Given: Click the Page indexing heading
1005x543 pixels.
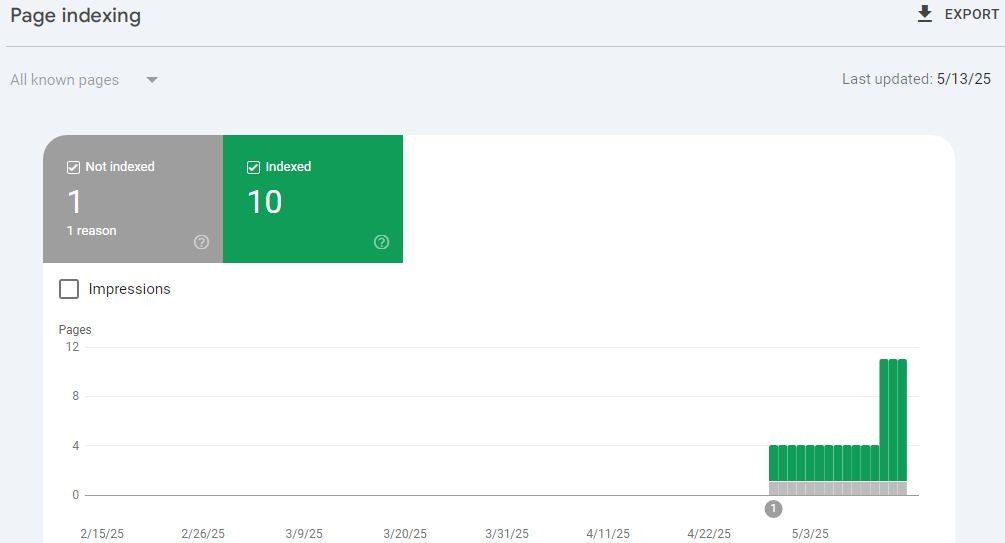Looking at the screenshot, I should (76, 15).
